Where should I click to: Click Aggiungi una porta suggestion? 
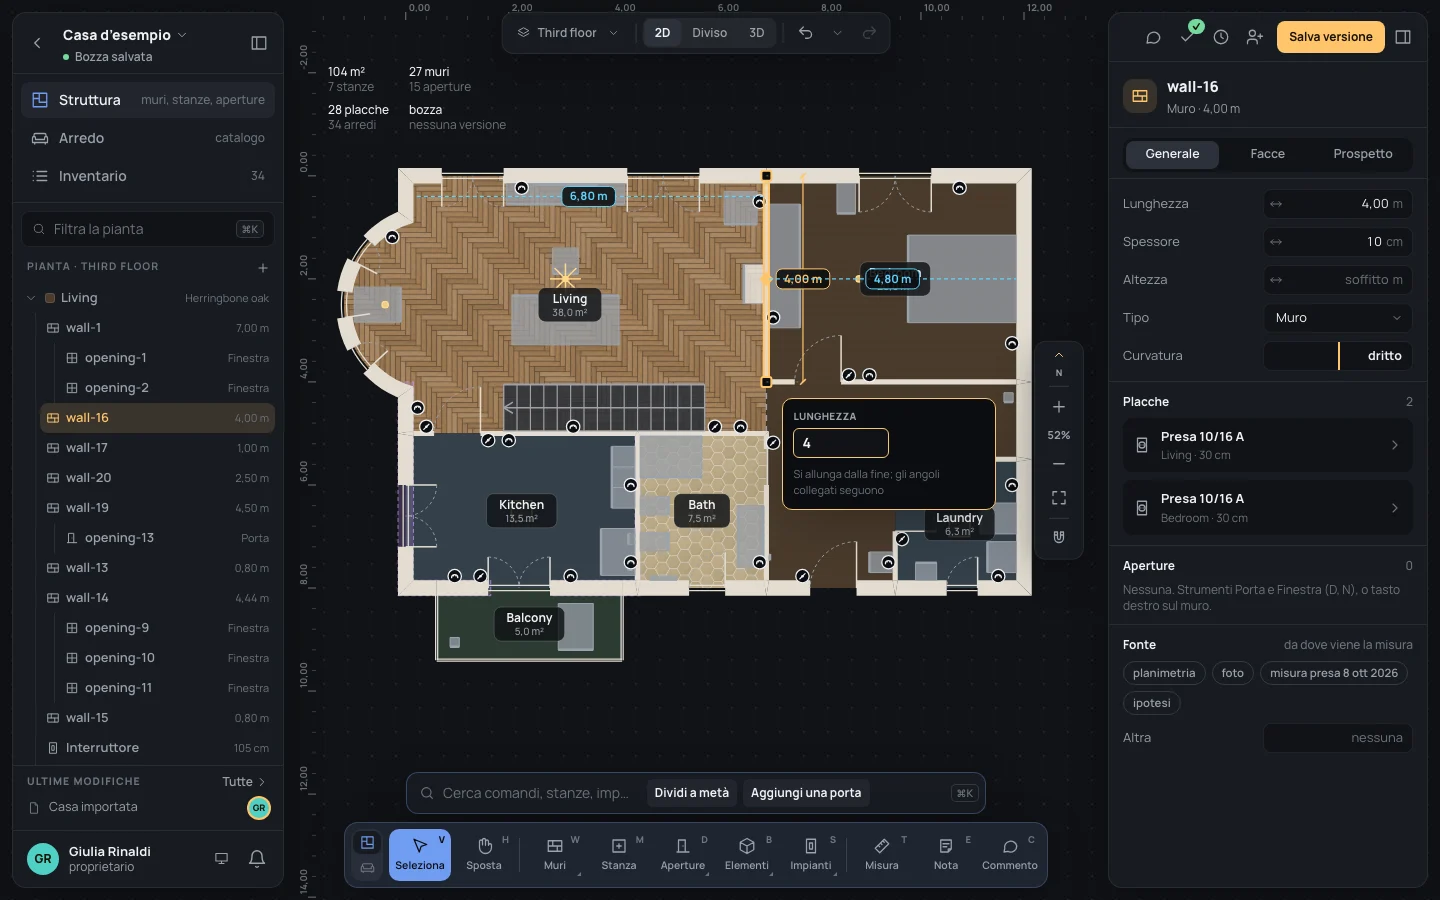(x=806, y=793)
